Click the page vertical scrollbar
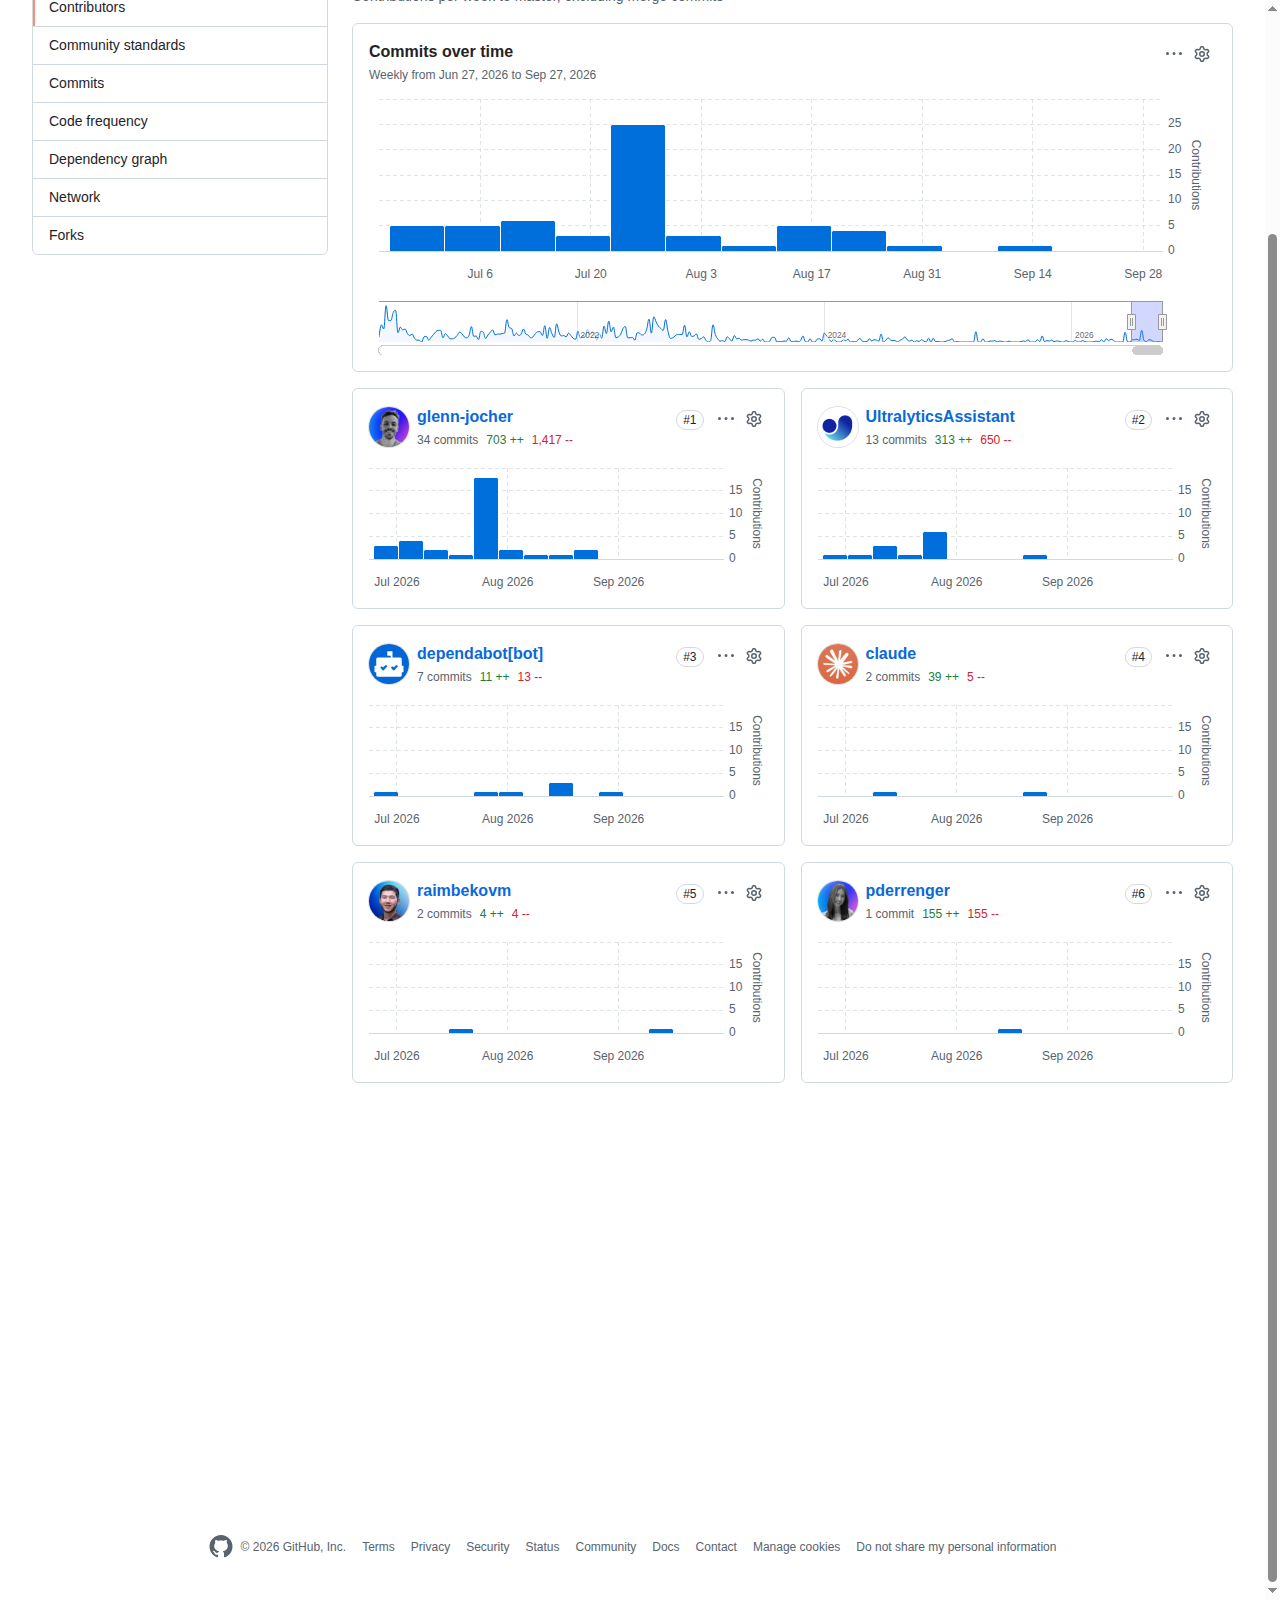This screenshot has width=1280, height=1600. coord(1272,908)
